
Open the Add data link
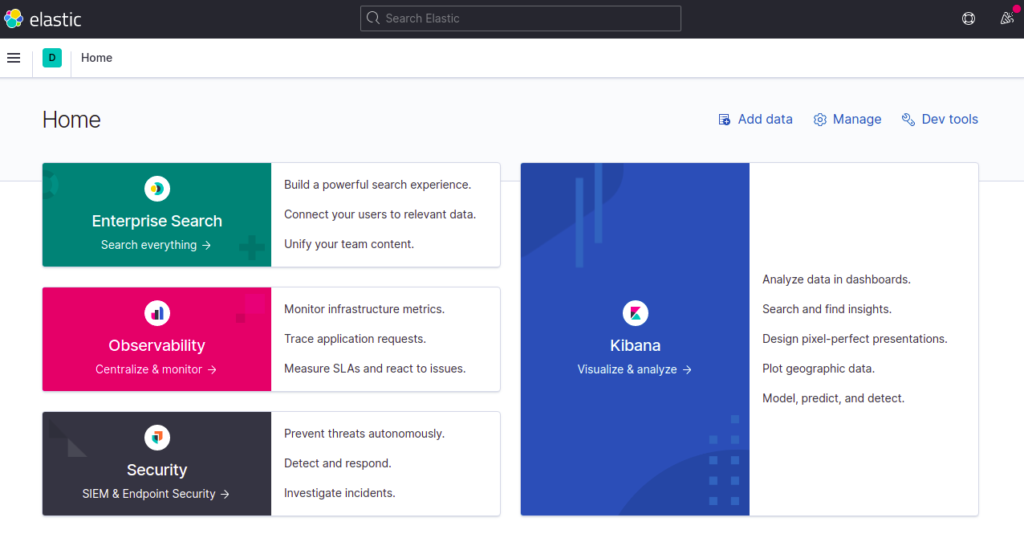coord(756,119)
